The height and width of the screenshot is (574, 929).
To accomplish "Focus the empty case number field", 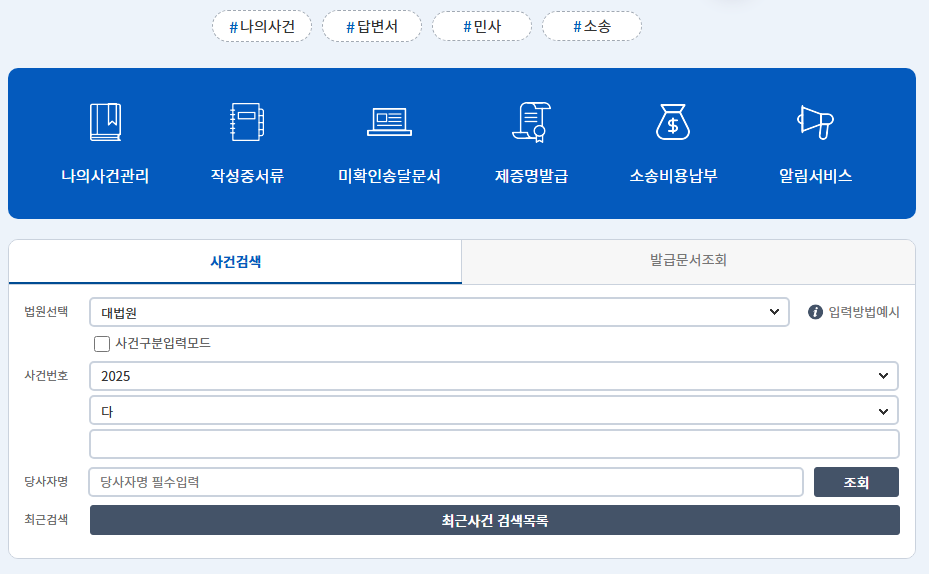I will click(494, 444).
